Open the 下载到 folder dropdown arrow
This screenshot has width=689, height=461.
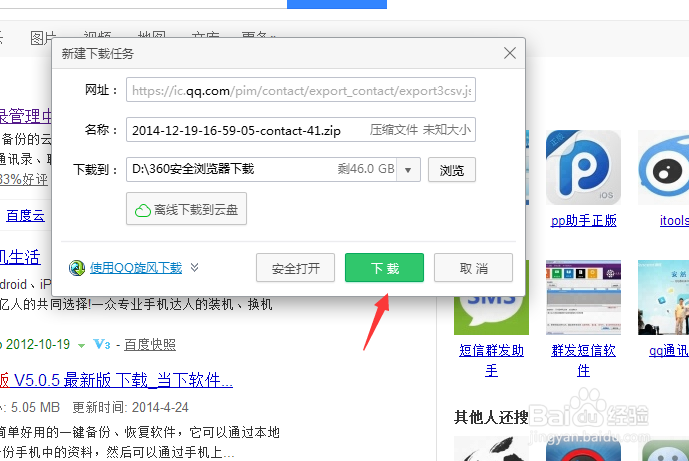click(x=408, y=170)
